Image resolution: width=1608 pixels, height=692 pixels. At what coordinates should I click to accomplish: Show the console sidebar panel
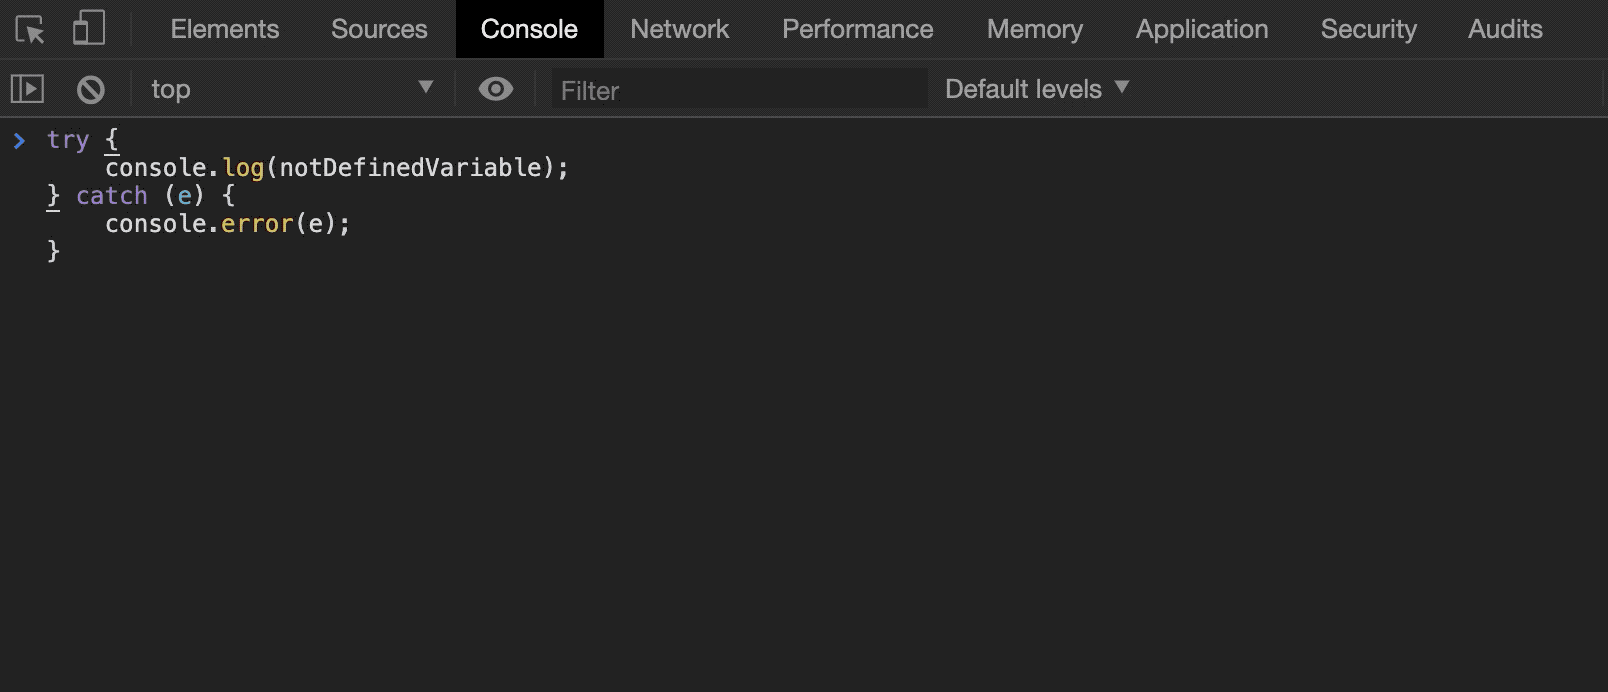tap(27, 89)
